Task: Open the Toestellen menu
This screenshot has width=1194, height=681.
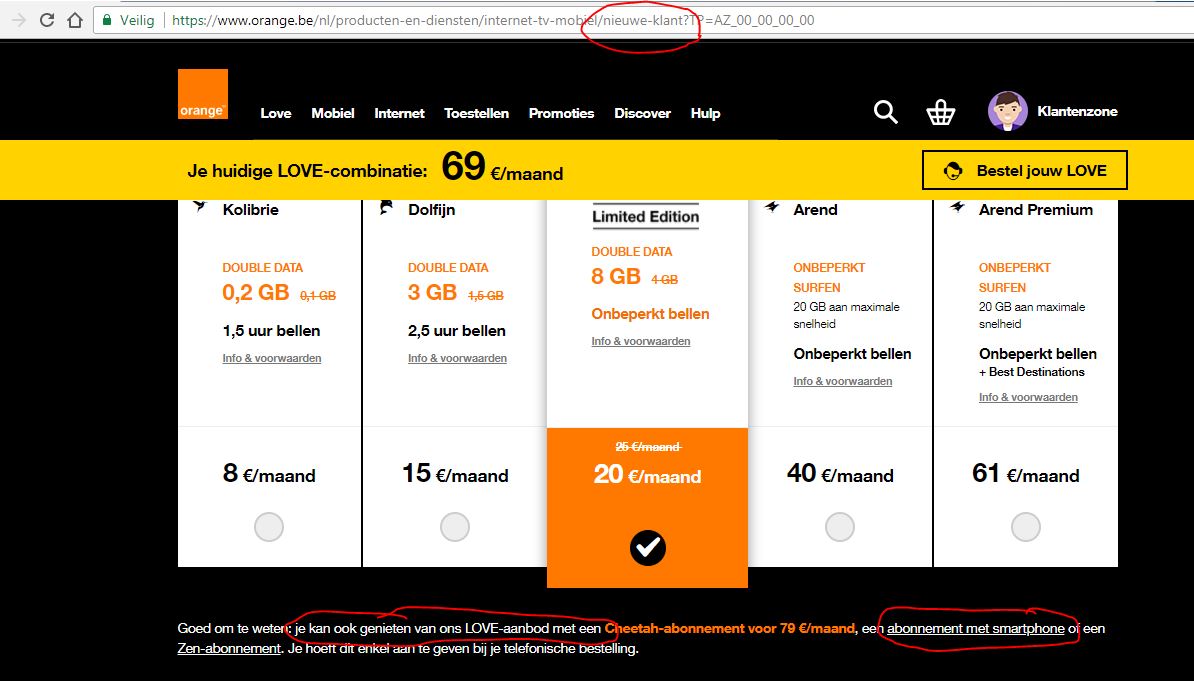Action: [477, 114]
